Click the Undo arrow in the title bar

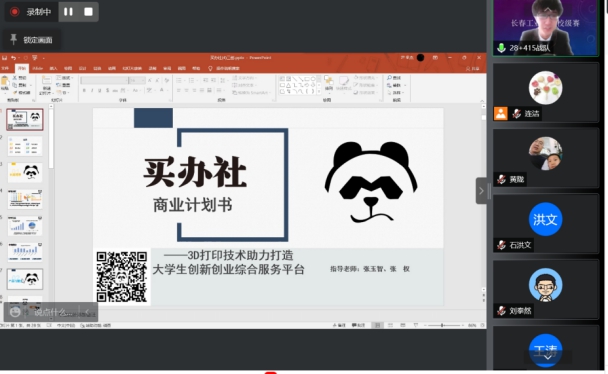(14, 58)
